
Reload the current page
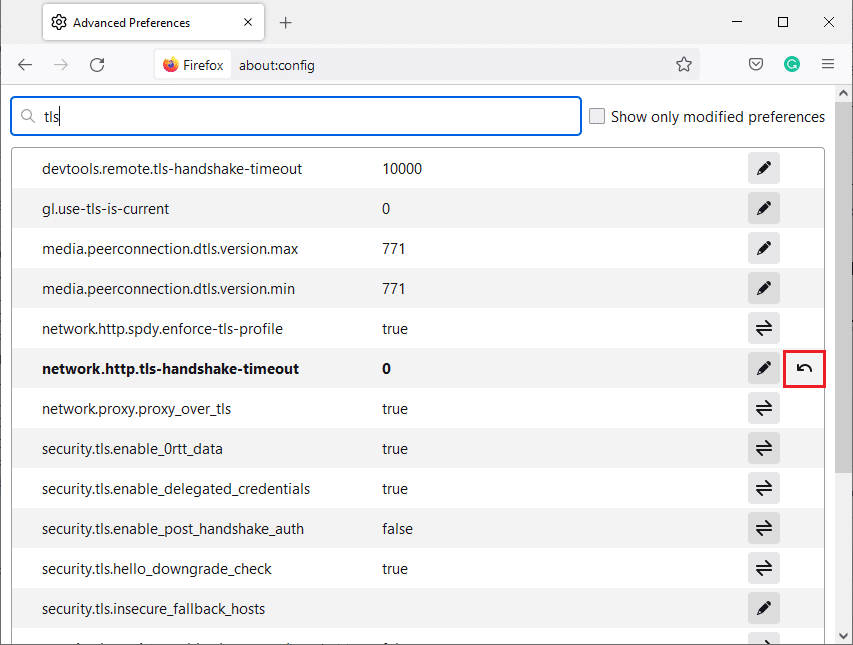pos(97,65)
